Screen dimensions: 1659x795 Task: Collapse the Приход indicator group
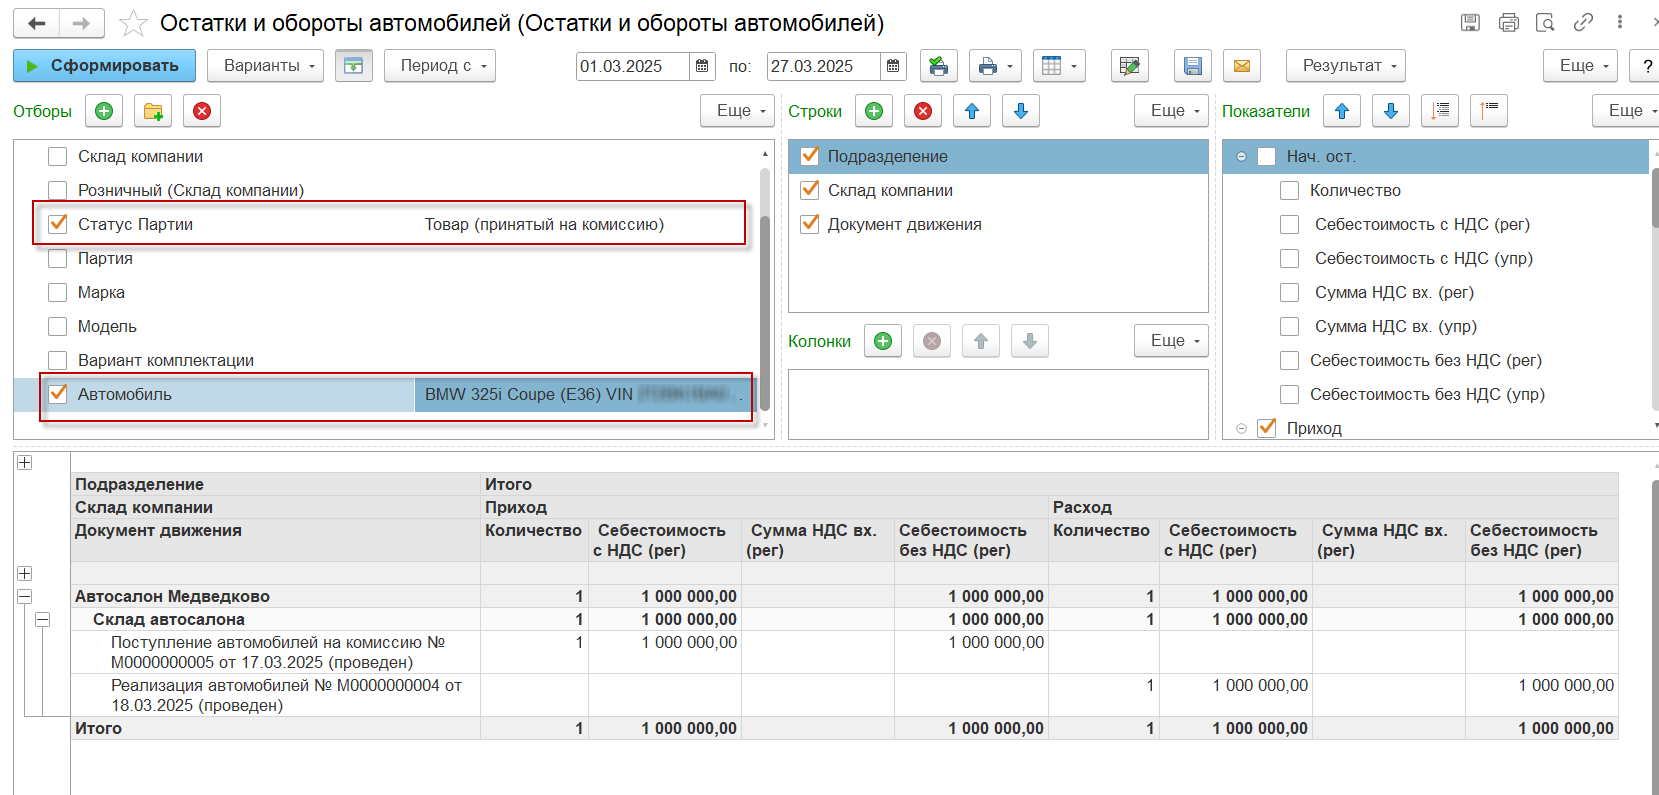click(1241, 428)
